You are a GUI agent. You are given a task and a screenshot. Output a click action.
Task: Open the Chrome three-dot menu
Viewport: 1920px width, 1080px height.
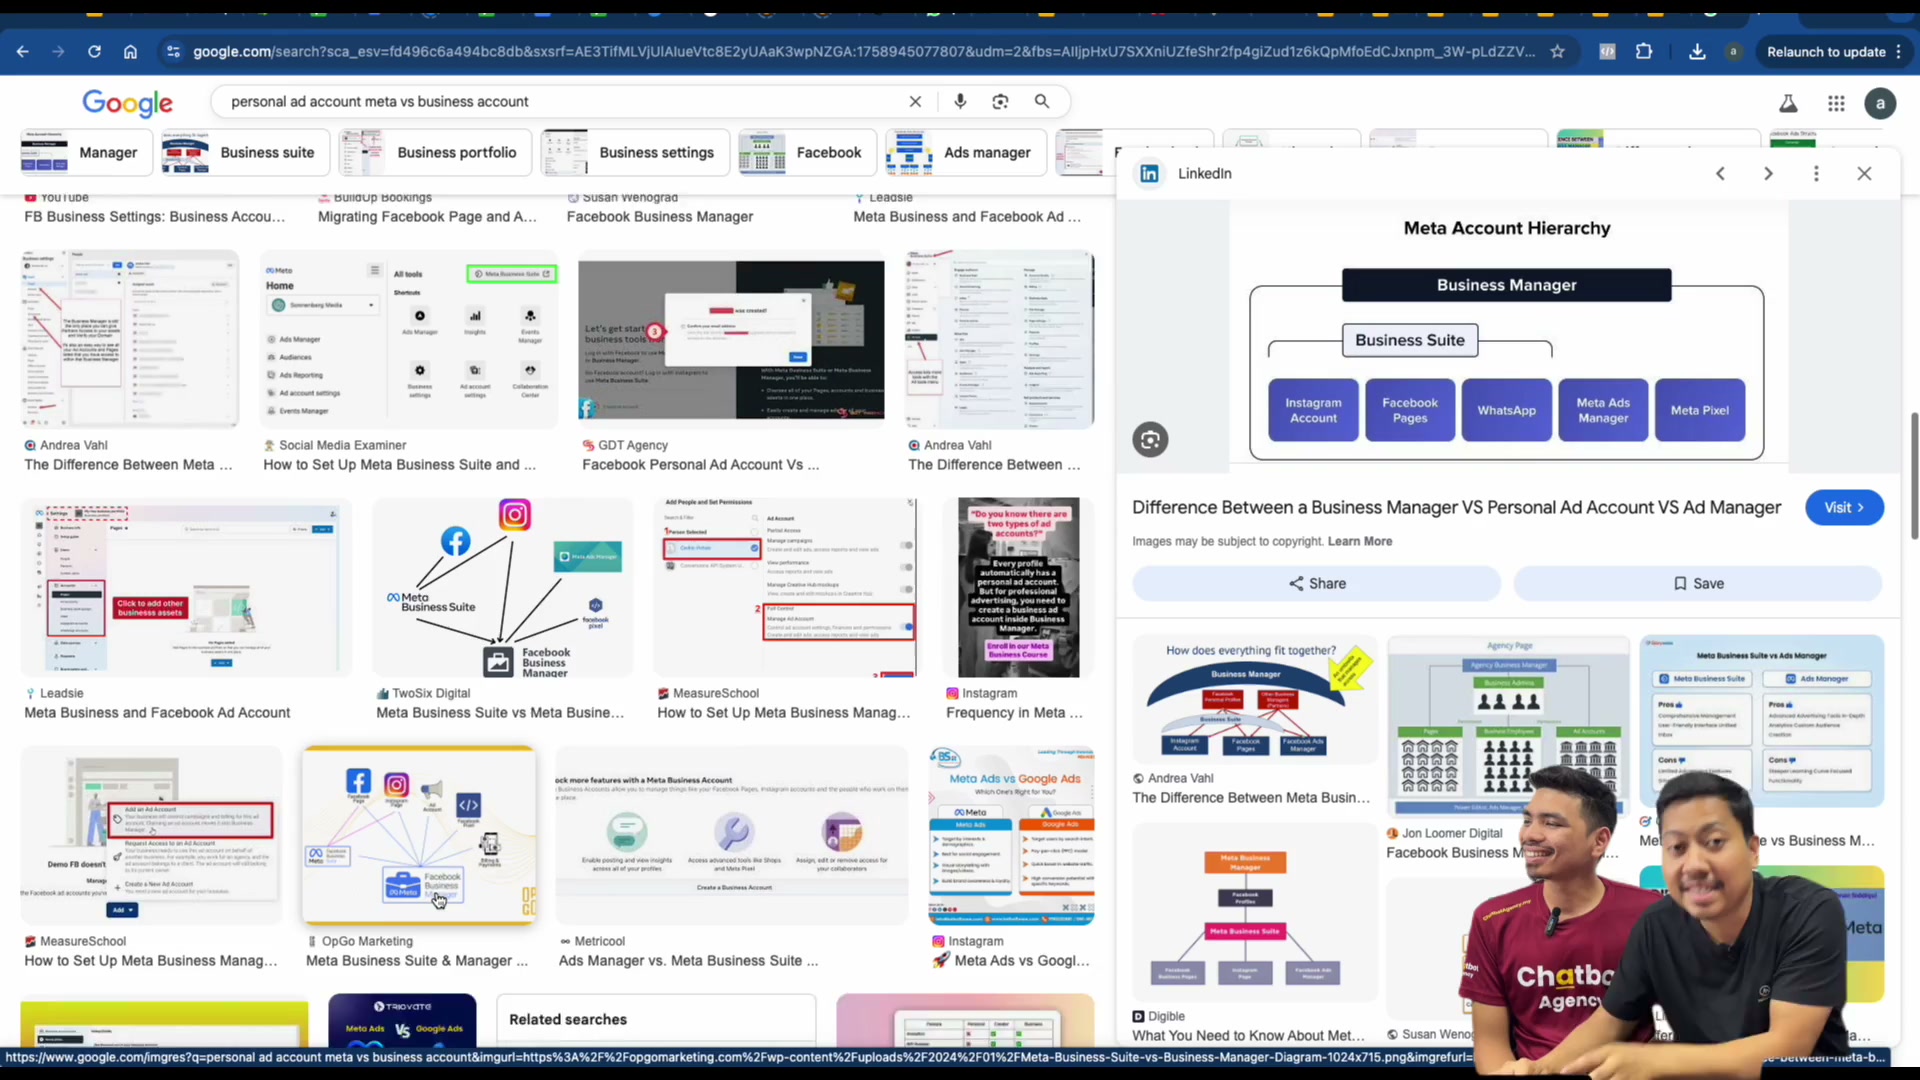click(x=1898, y=51)
